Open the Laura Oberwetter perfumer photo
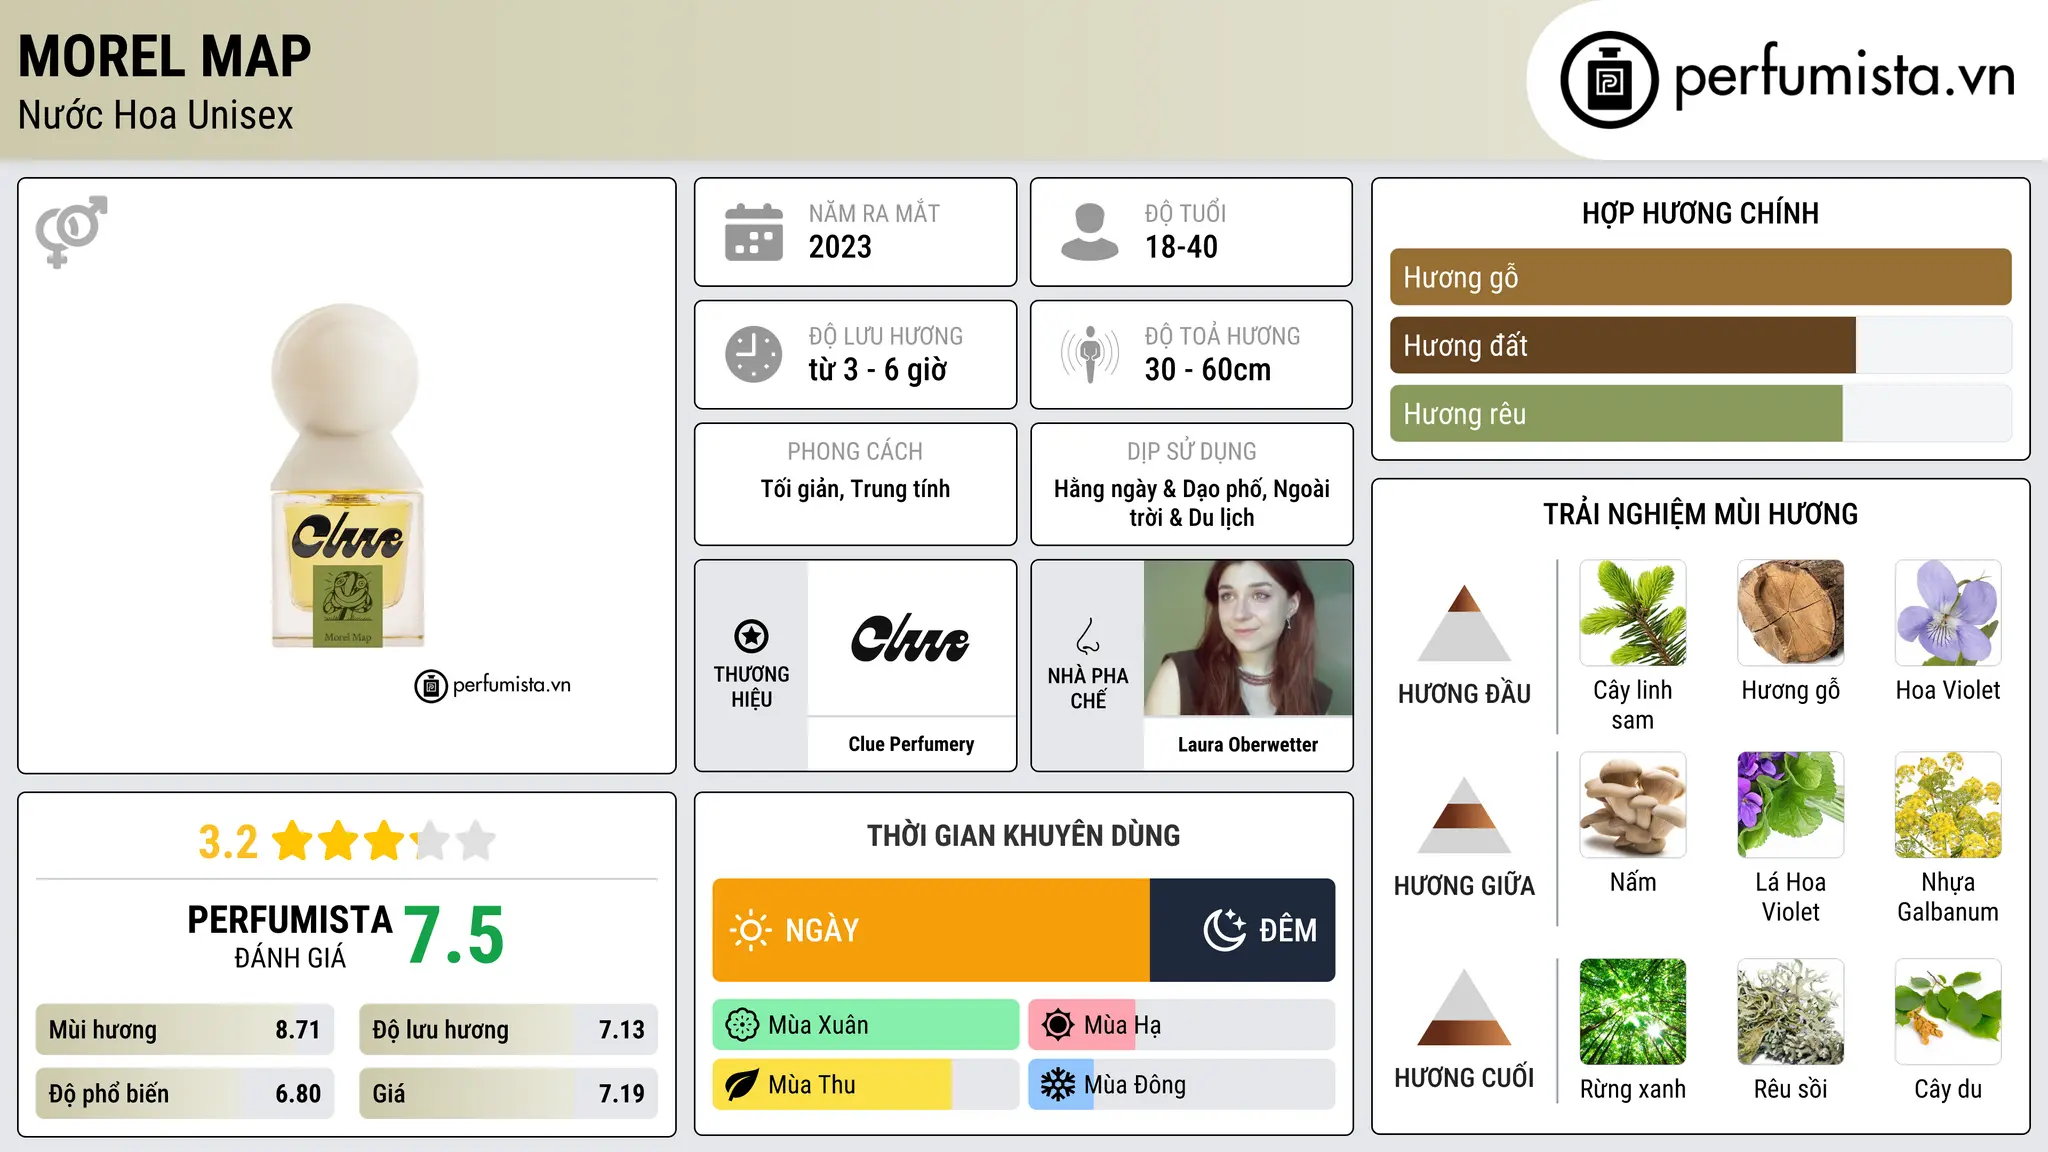This screenshot has width=2048, height=1152. 1248,638
